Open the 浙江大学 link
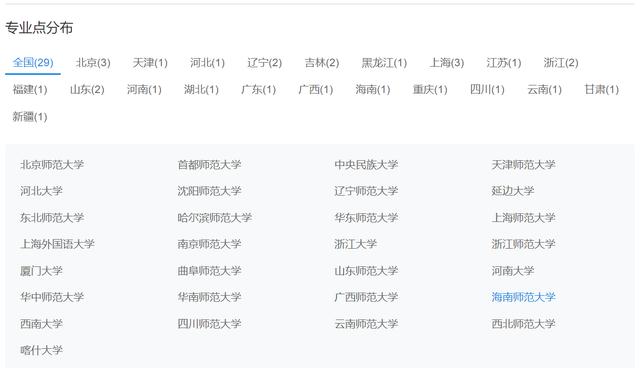The width and height of the screenshot is (640, 368). pyautogui.click(x=356, y=244)
